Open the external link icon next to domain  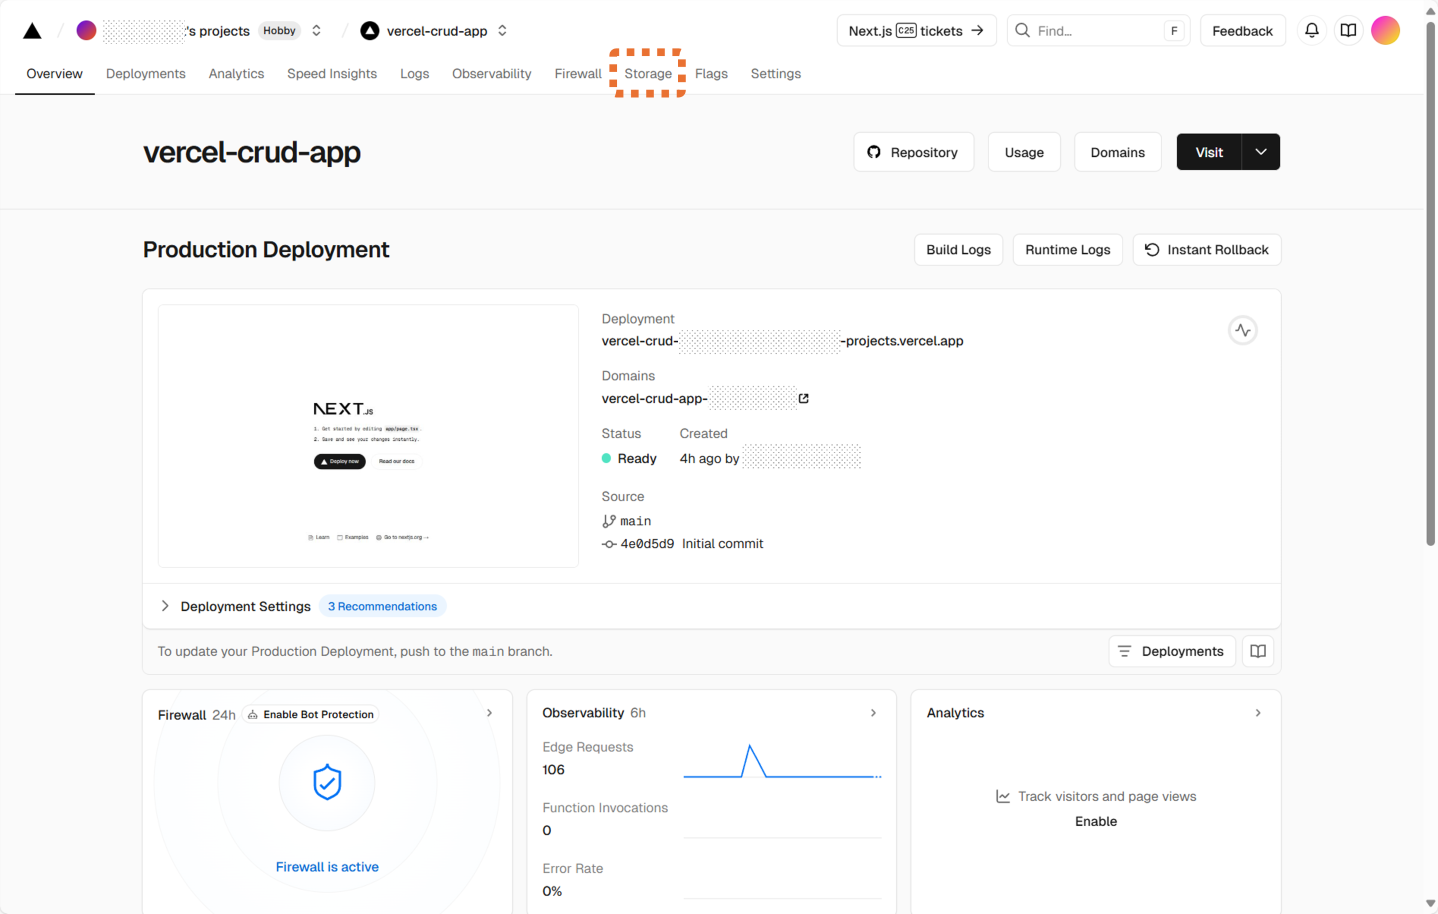pyautogui.click(x=803, y=399)
